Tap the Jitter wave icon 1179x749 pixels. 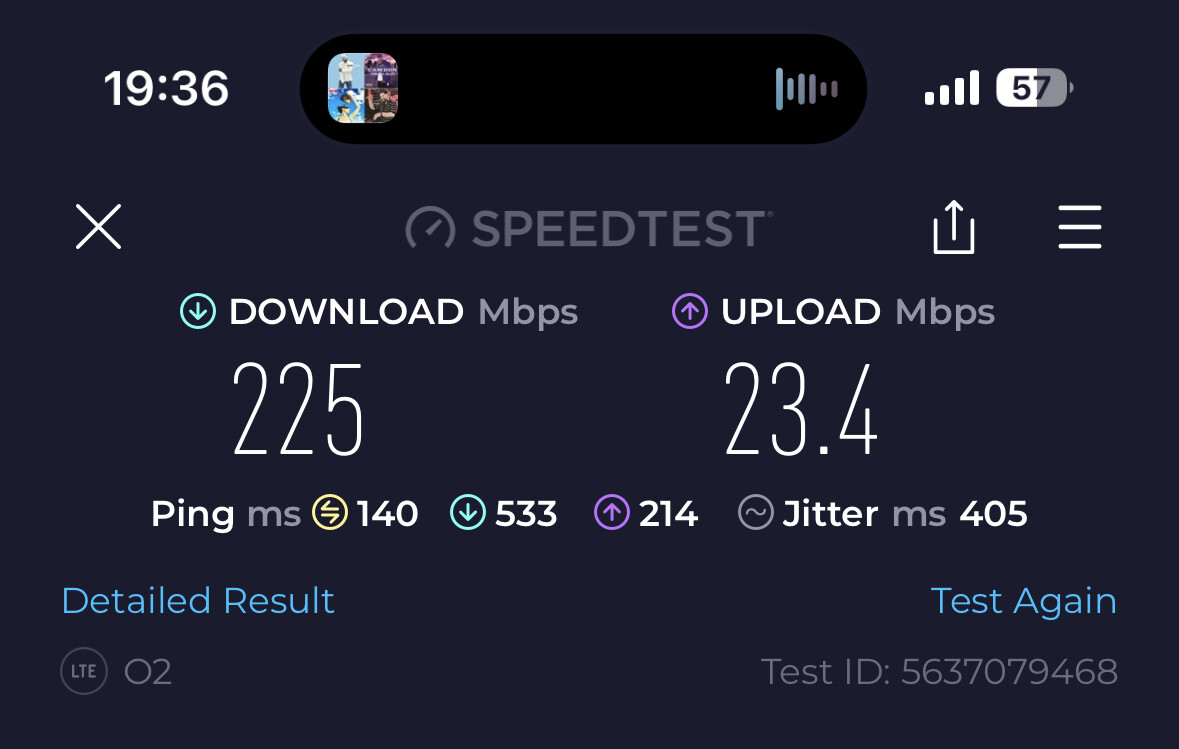coord(756,513)
